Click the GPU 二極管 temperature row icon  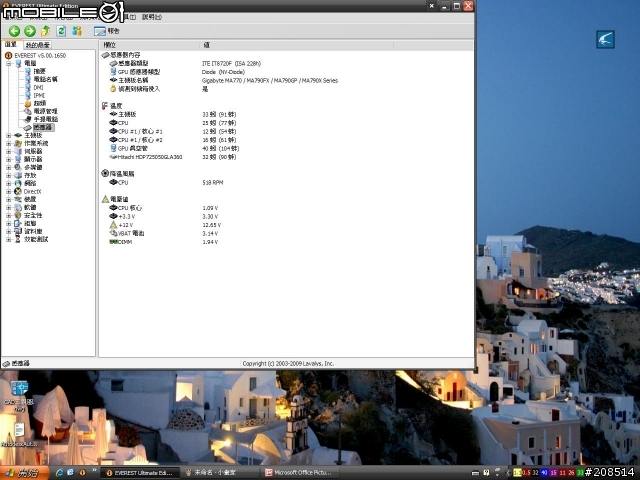(113, 148)
